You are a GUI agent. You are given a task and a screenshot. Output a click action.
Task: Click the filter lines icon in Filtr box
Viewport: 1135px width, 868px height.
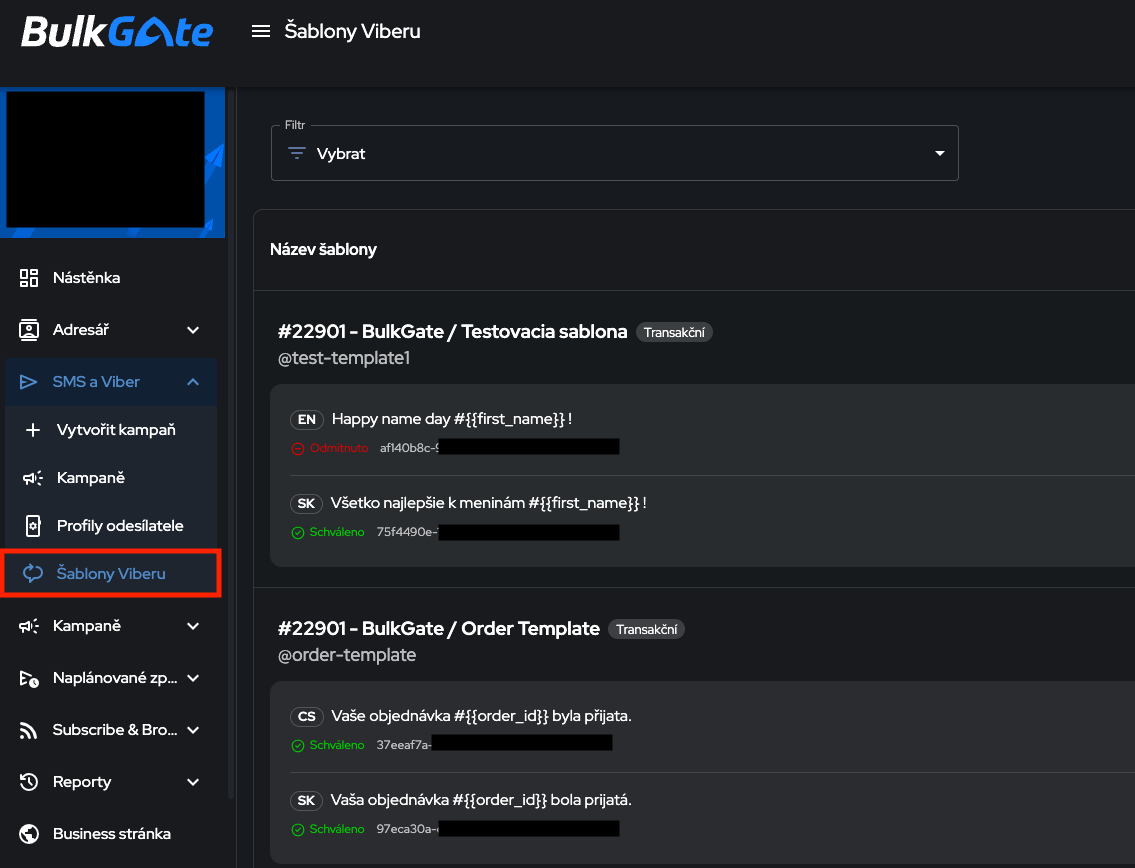(297, 153)
